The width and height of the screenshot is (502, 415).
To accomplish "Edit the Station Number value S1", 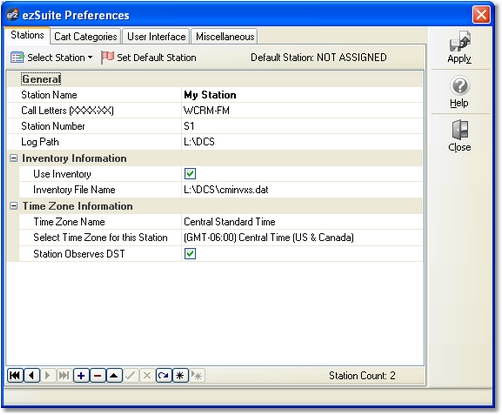I will [x=302, y=126].
